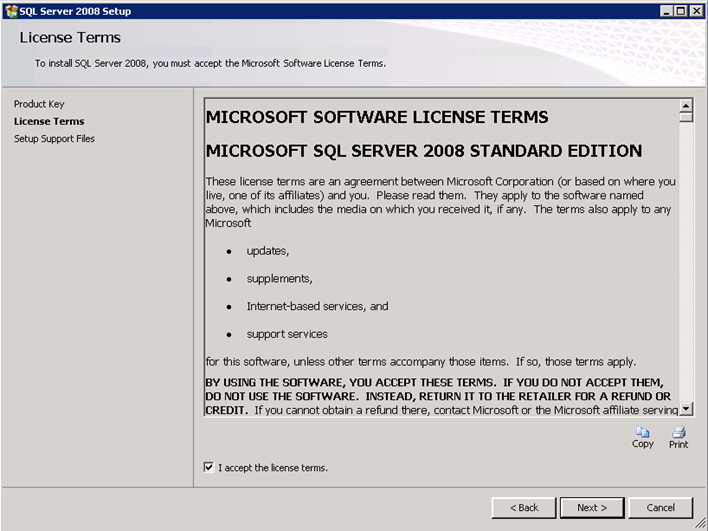Image resolution: width=708 pixels, height=531 pixels.
Task: Click the license scrollbar track below the thumb
Action: pyautogui.click(x=686, y=262)
